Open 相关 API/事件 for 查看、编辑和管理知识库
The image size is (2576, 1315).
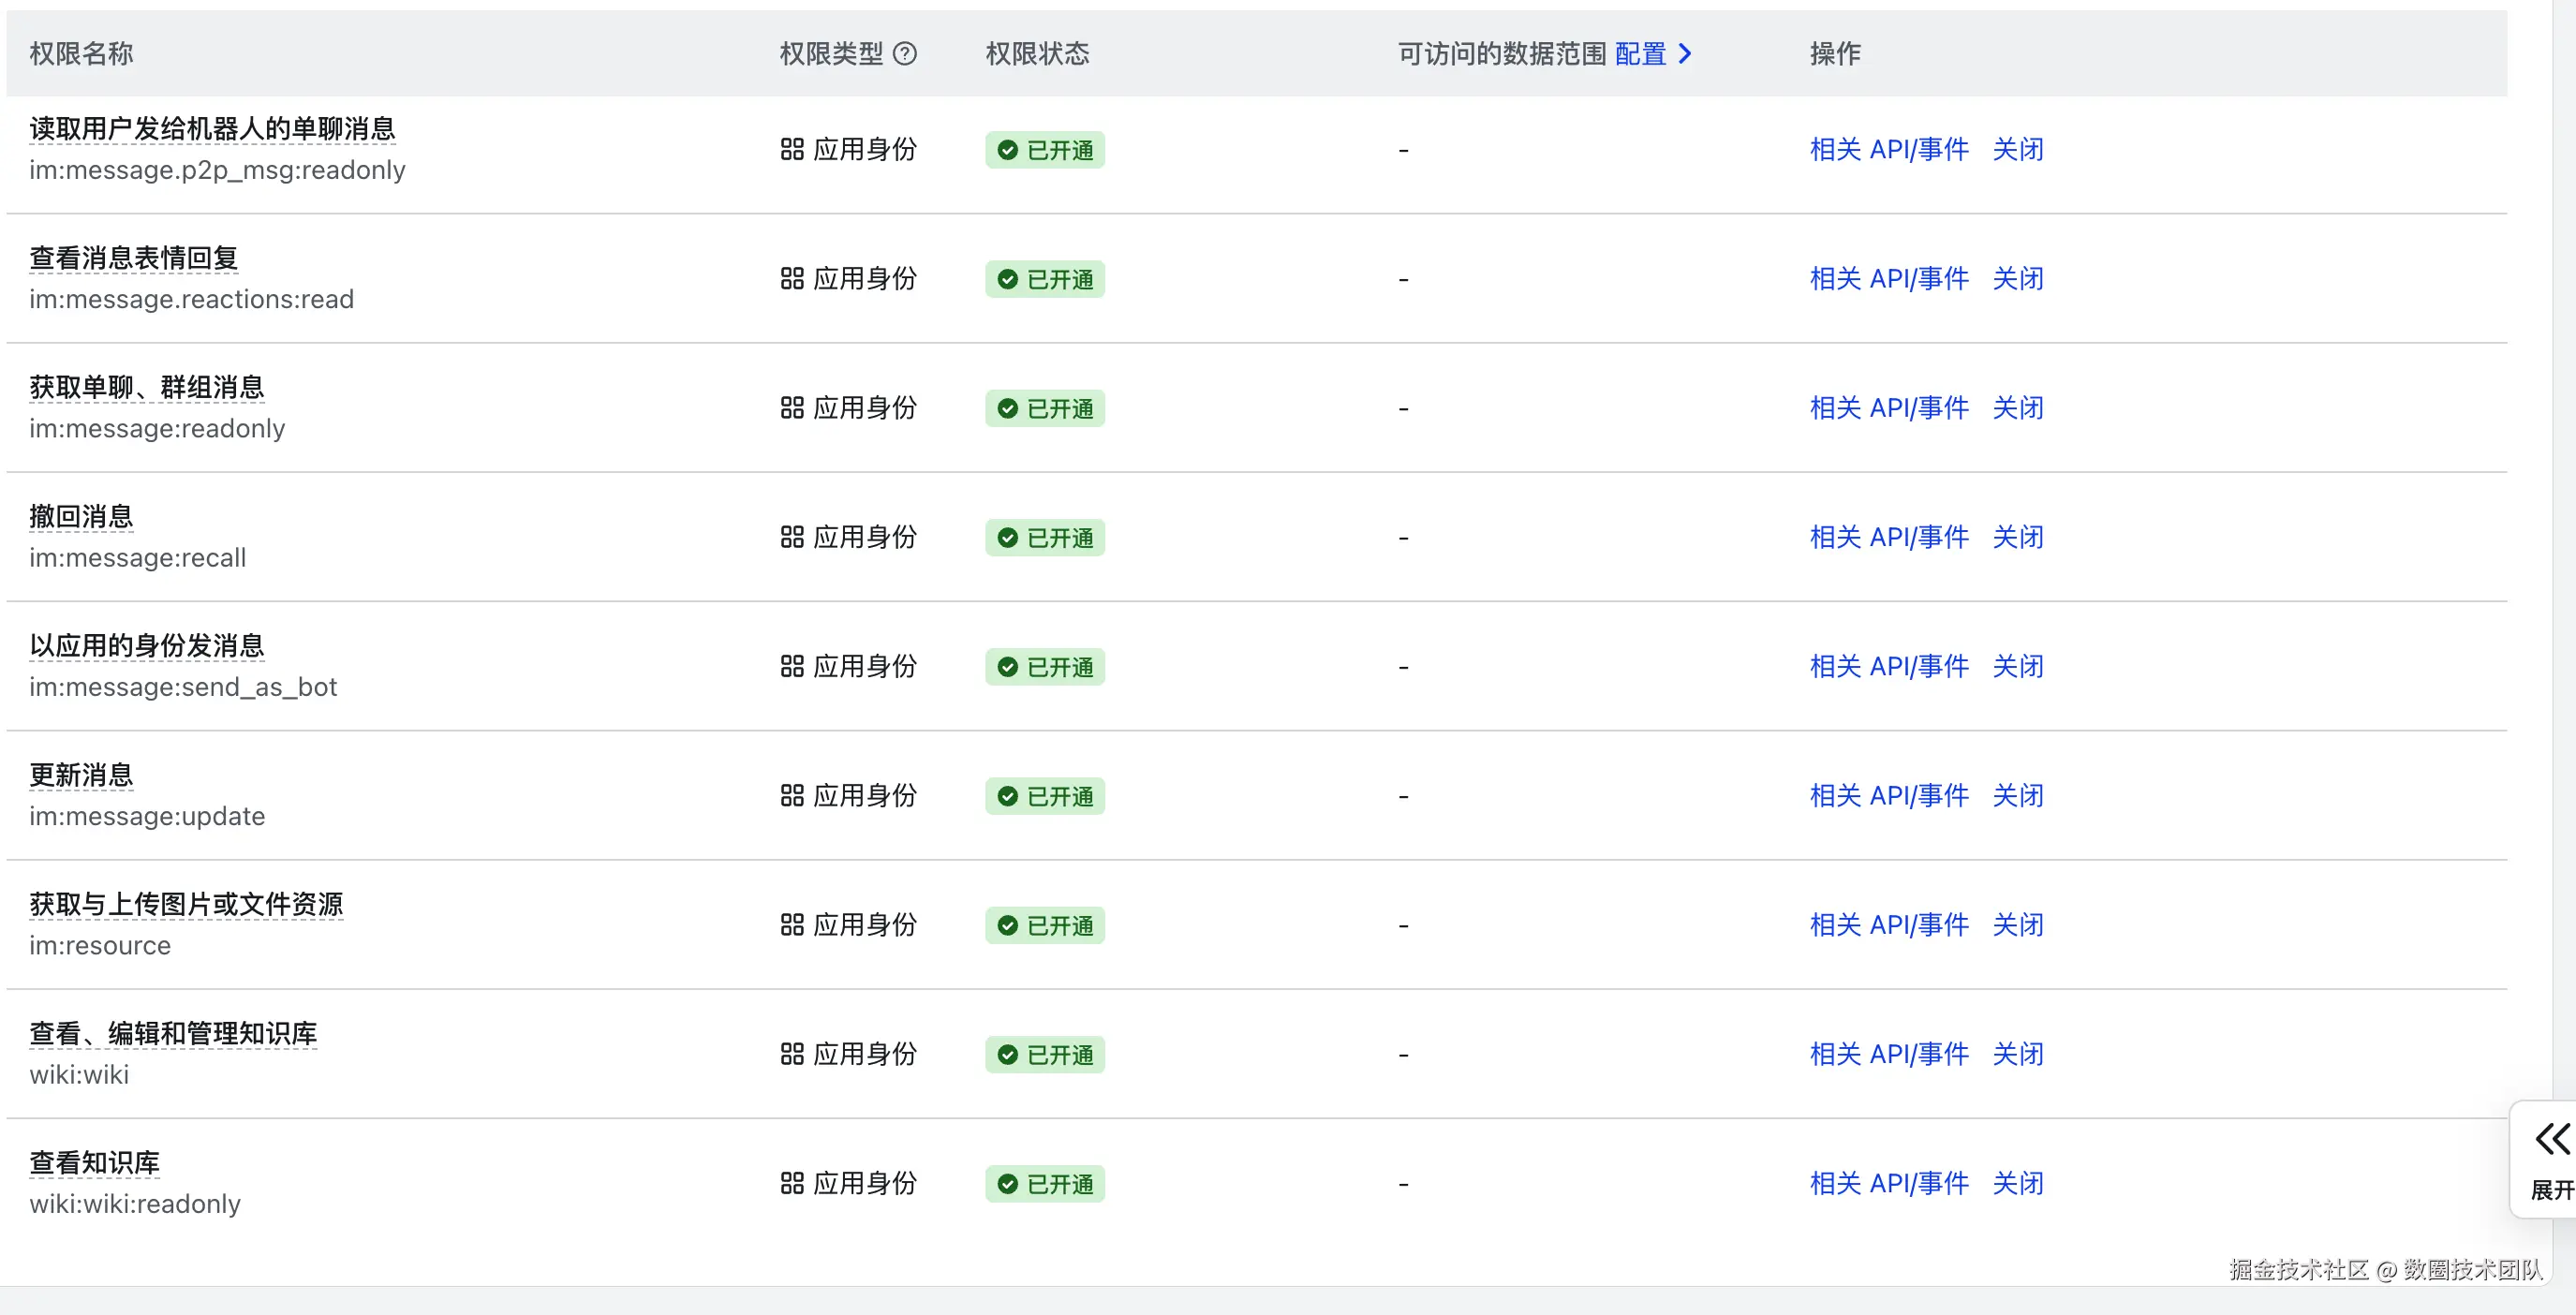click(x=1888, y=1054)
